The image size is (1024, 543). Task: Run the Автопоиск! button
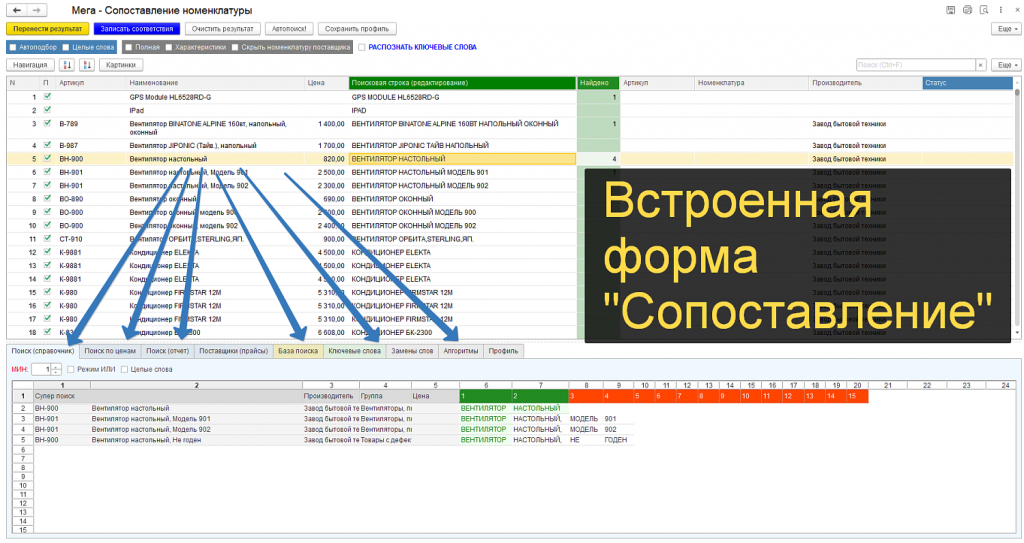tap(289, 29)
